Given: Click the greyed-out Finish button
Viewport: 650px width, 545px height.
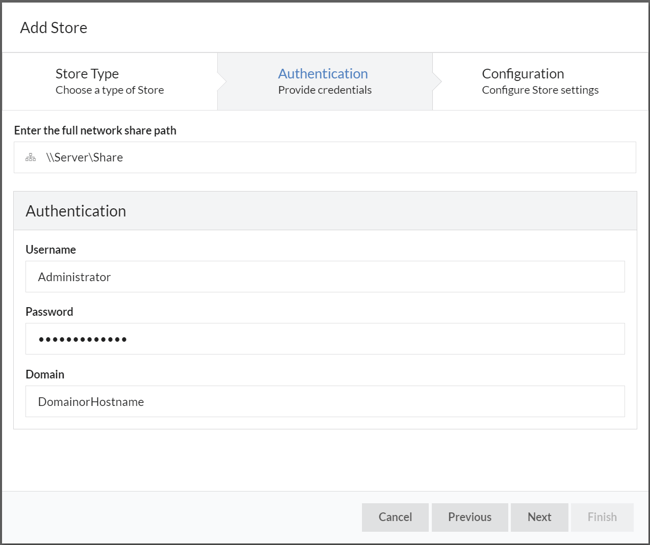Looking at the screenshot, I should tap(602, 517).
